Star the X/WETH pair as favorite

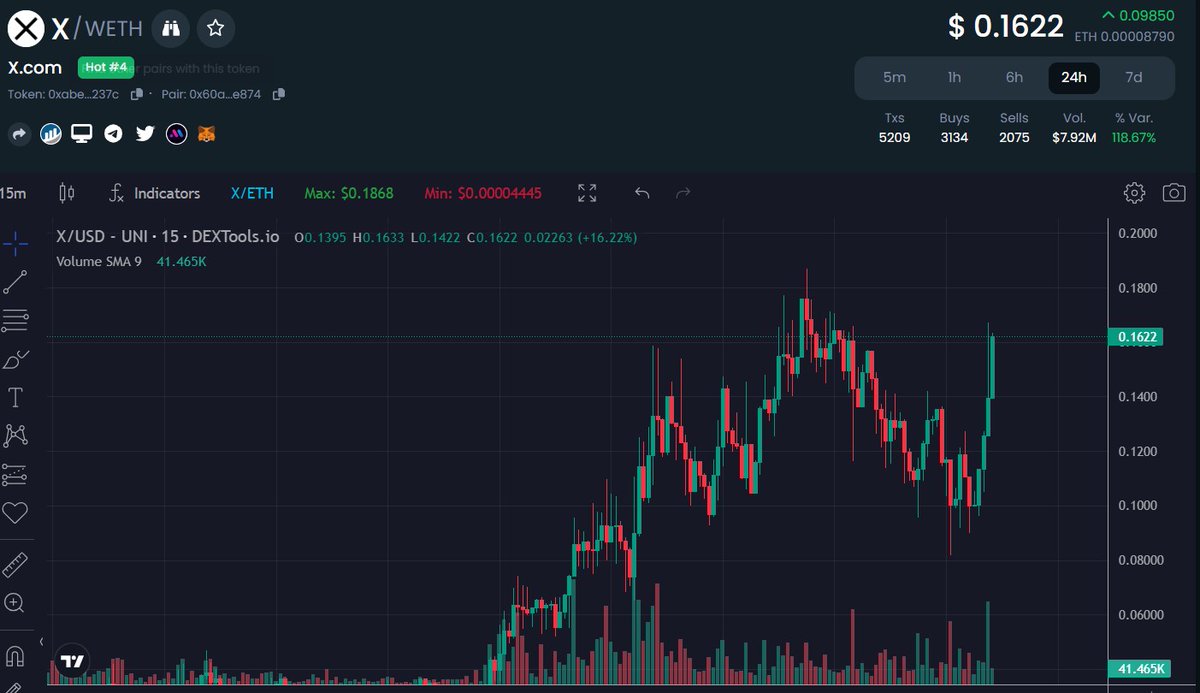coord(216,29)
